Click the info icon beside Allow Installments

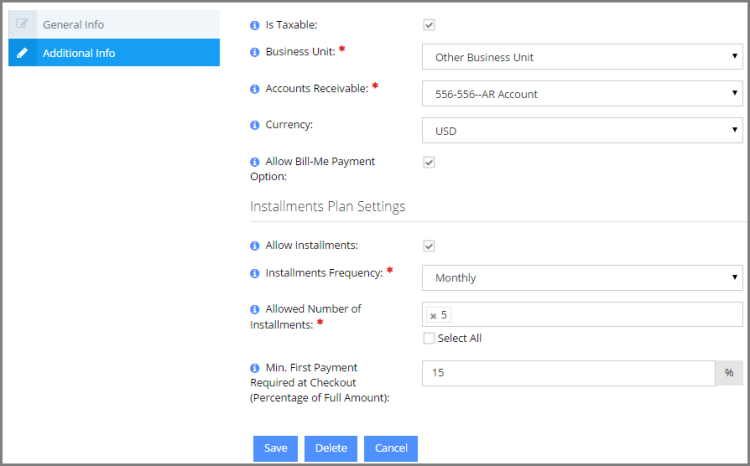pyautogui.click(x=254, y=246)
